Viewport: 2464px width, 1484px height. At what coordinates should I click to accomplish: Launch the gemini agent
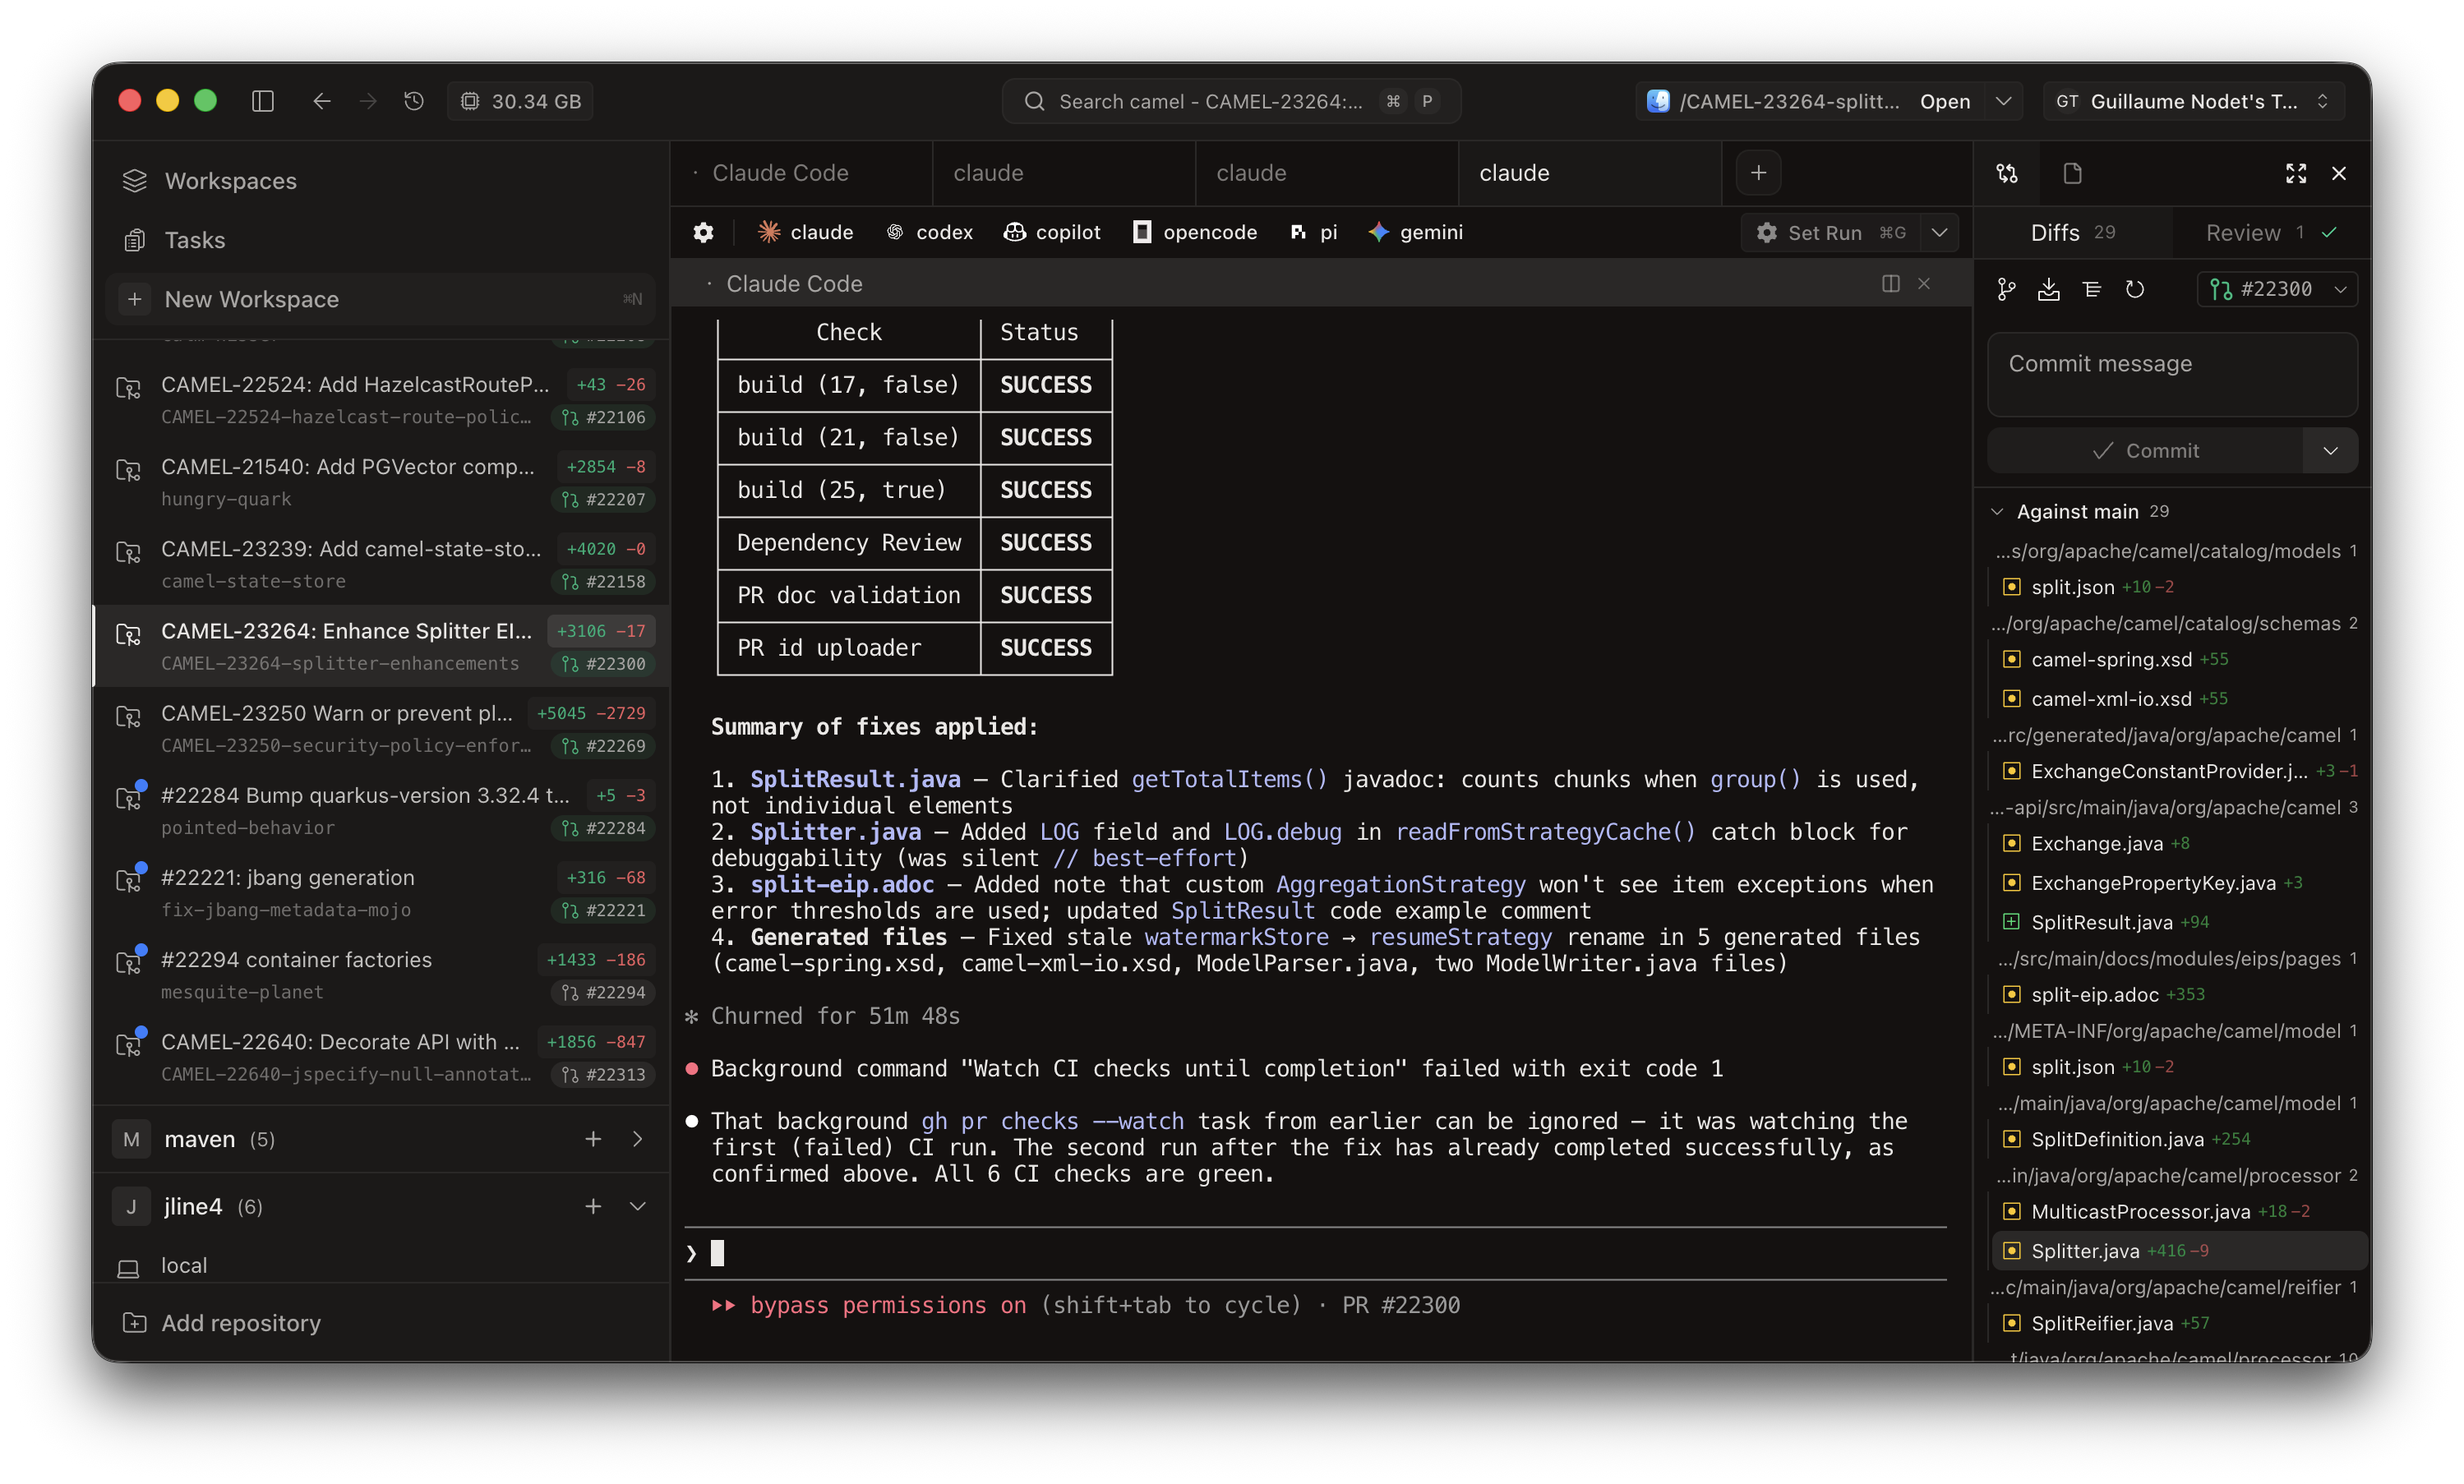click(1415, 232)
